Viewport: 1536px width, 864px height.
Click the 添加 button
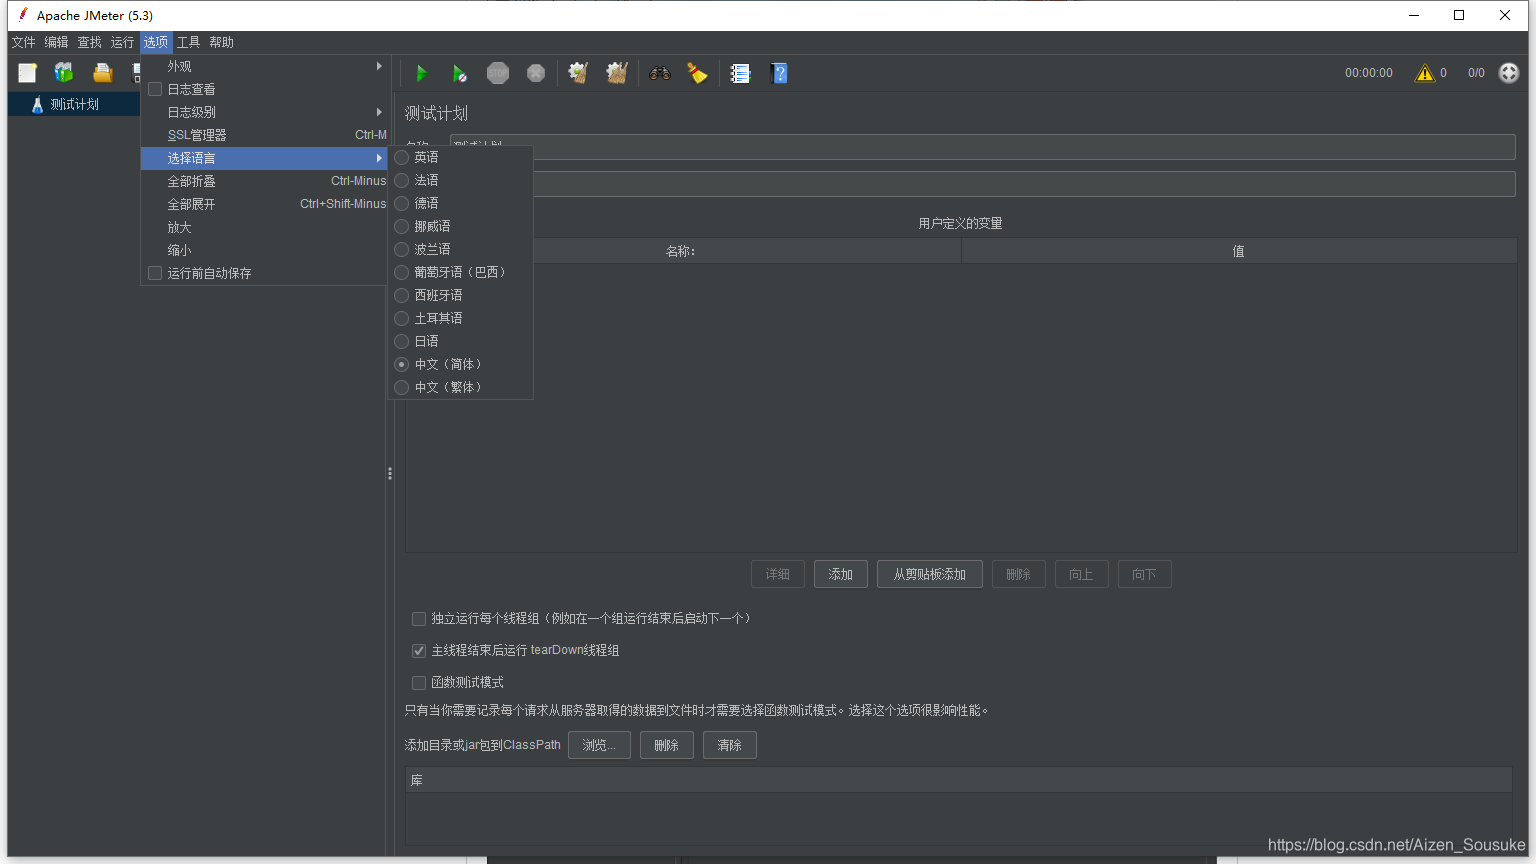[840, 574]
